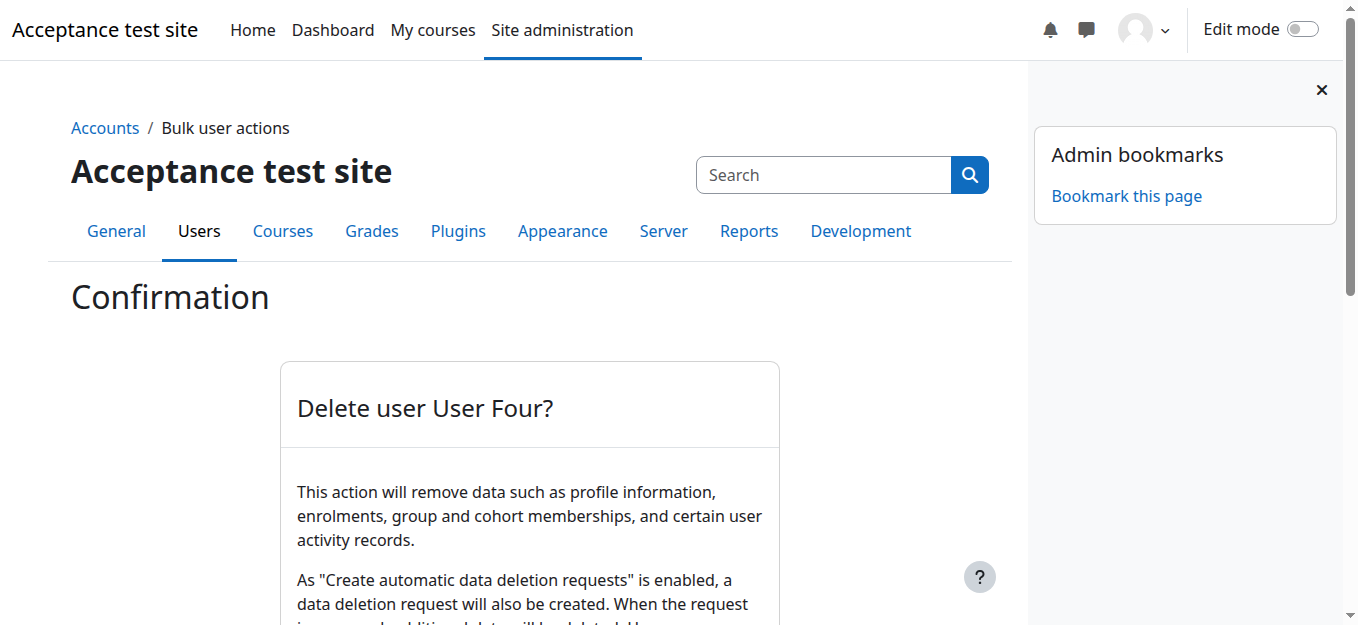The image size is (1358, 625).
Task: Open the Reports tab
Action: point(748,231)
